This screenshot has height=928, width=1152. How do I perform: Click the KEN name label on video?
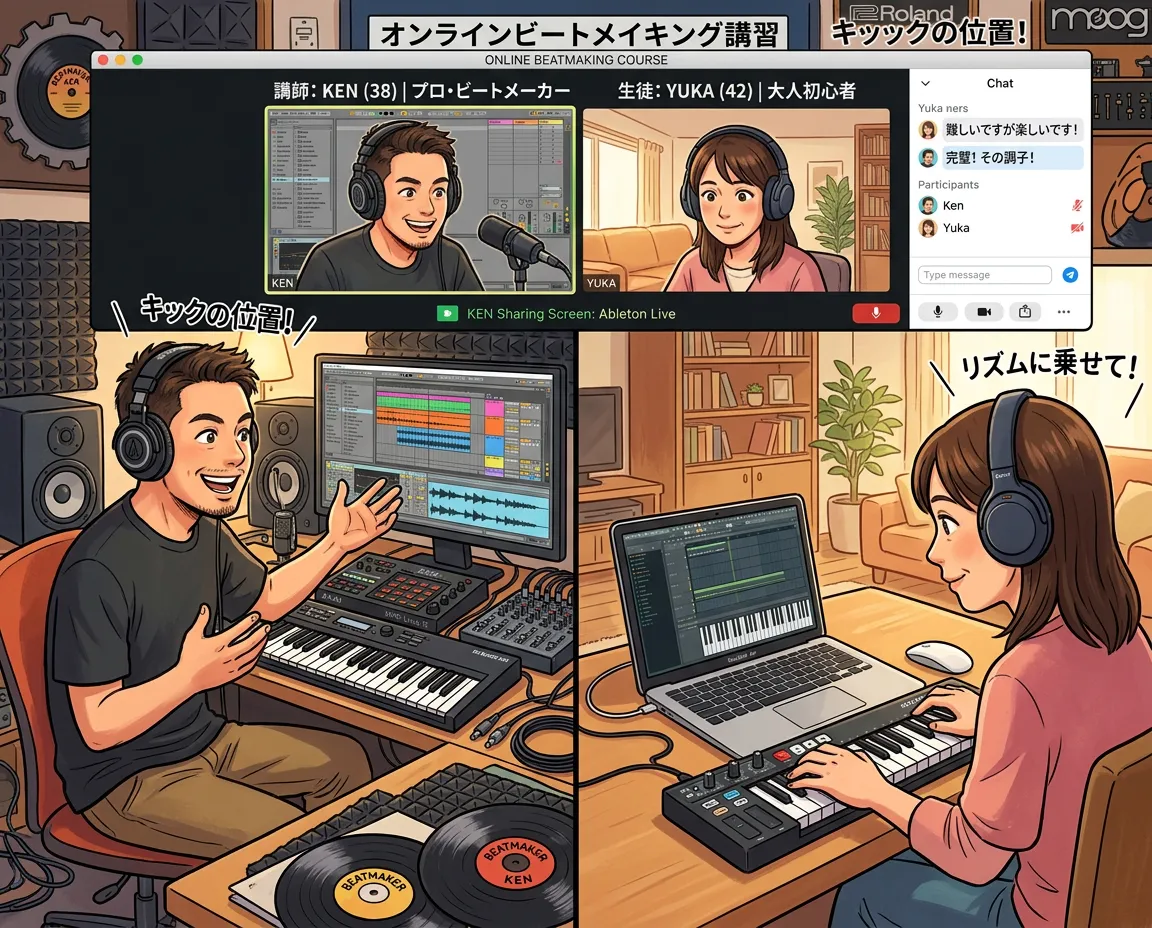(x=283, y=283)
